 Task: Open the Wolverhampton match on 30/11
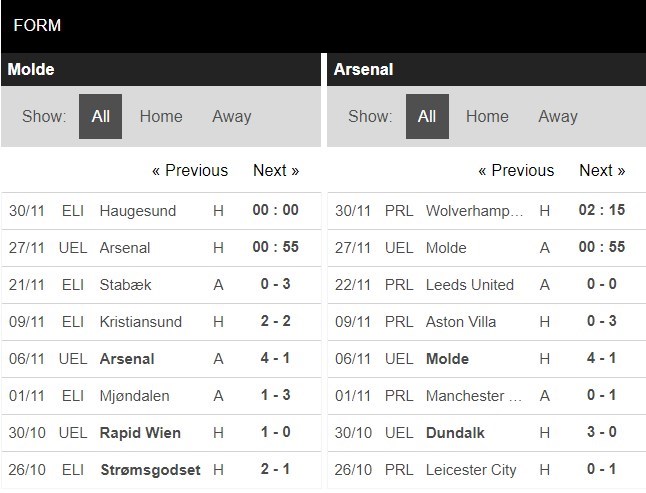point(474,210)
